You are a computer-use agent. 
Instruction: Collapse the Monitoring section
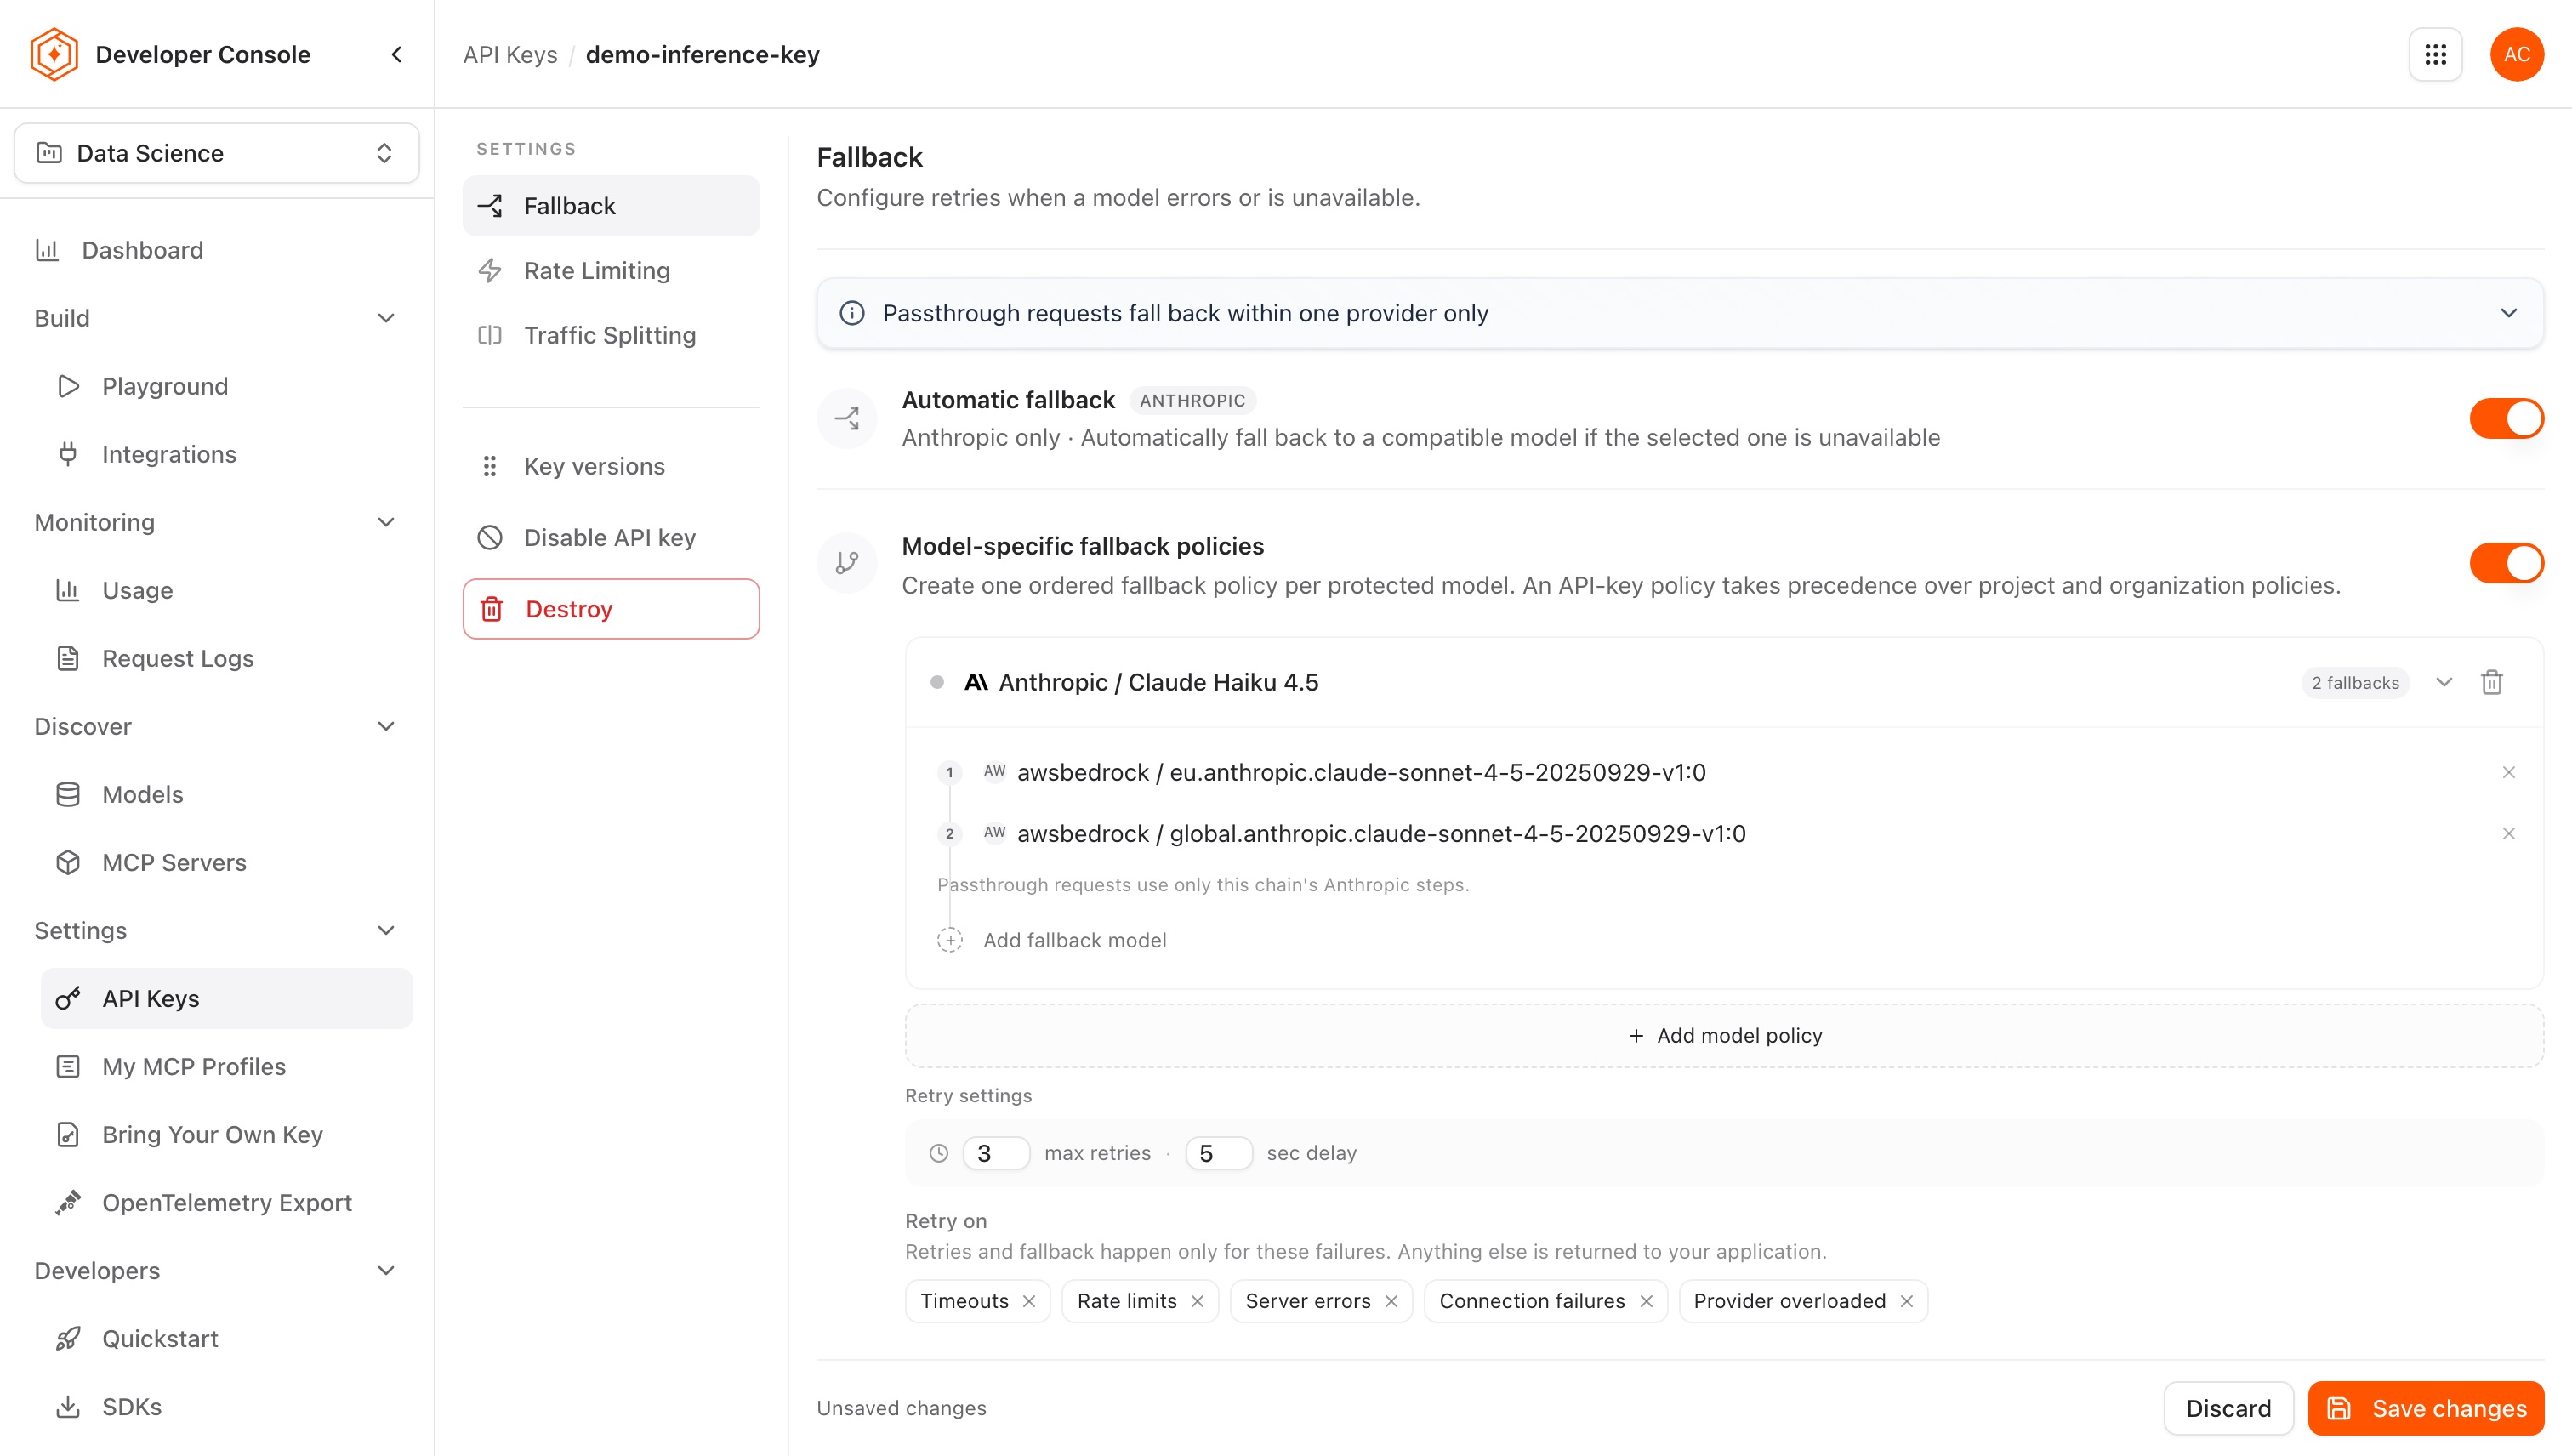[x=386, y=522]
